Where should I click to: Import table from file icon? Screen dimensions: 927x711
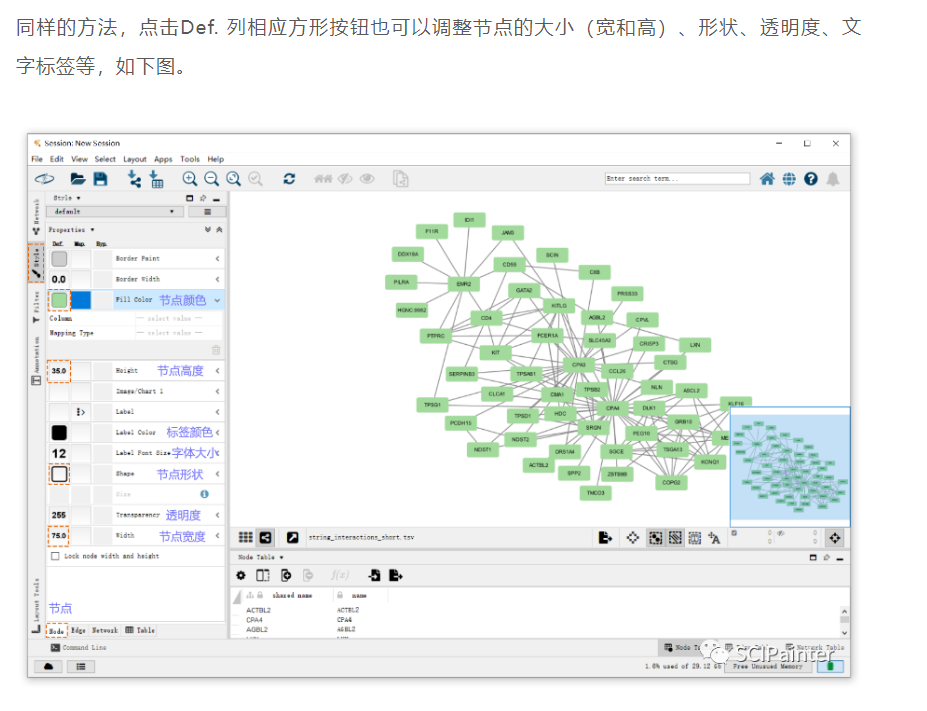tap(156, 178)
